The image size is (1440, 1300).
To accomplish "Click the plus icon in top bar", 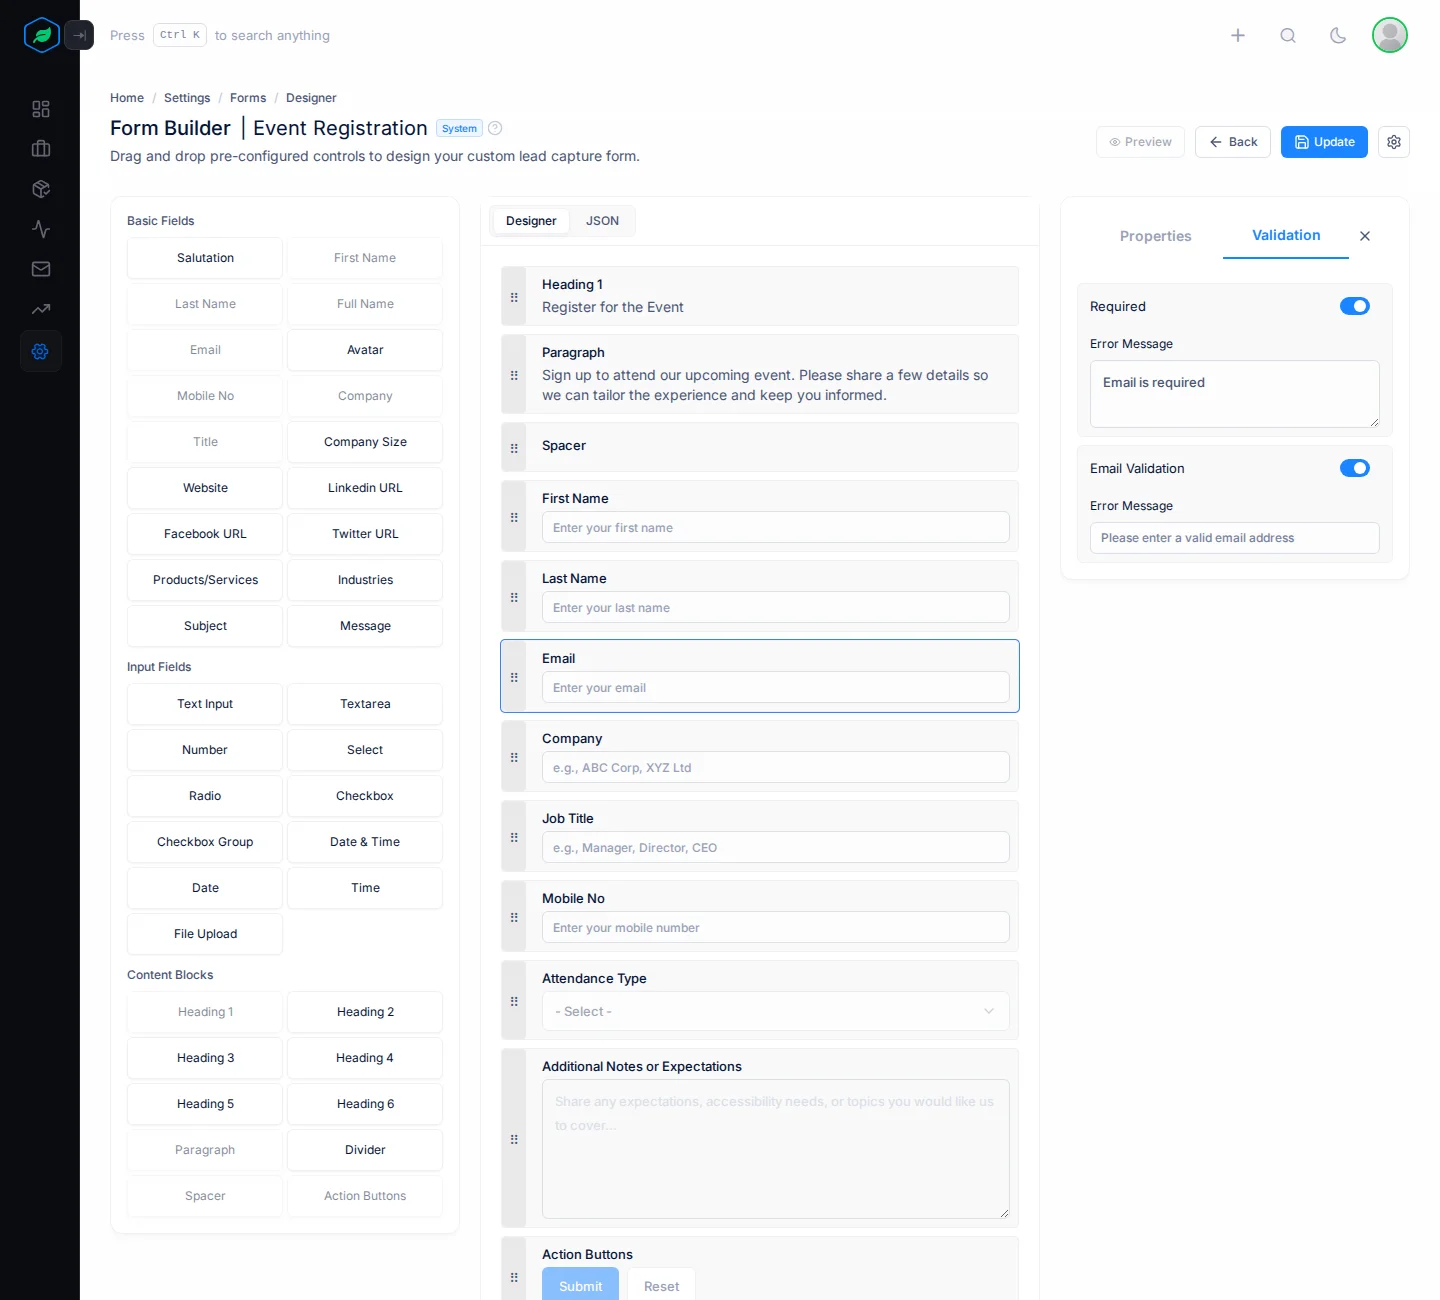I will point(1238,35).
